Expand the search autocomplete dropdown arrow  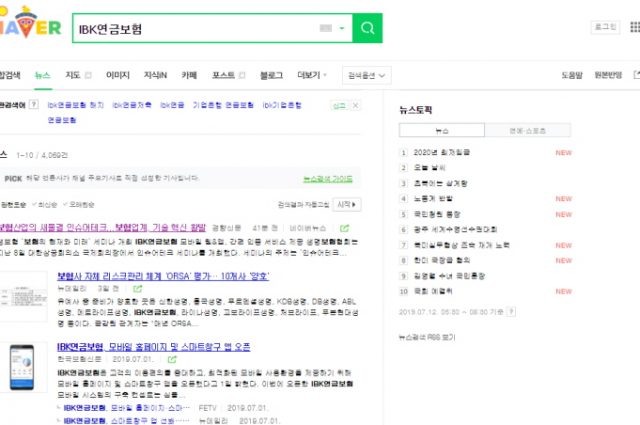coord(342,29)
